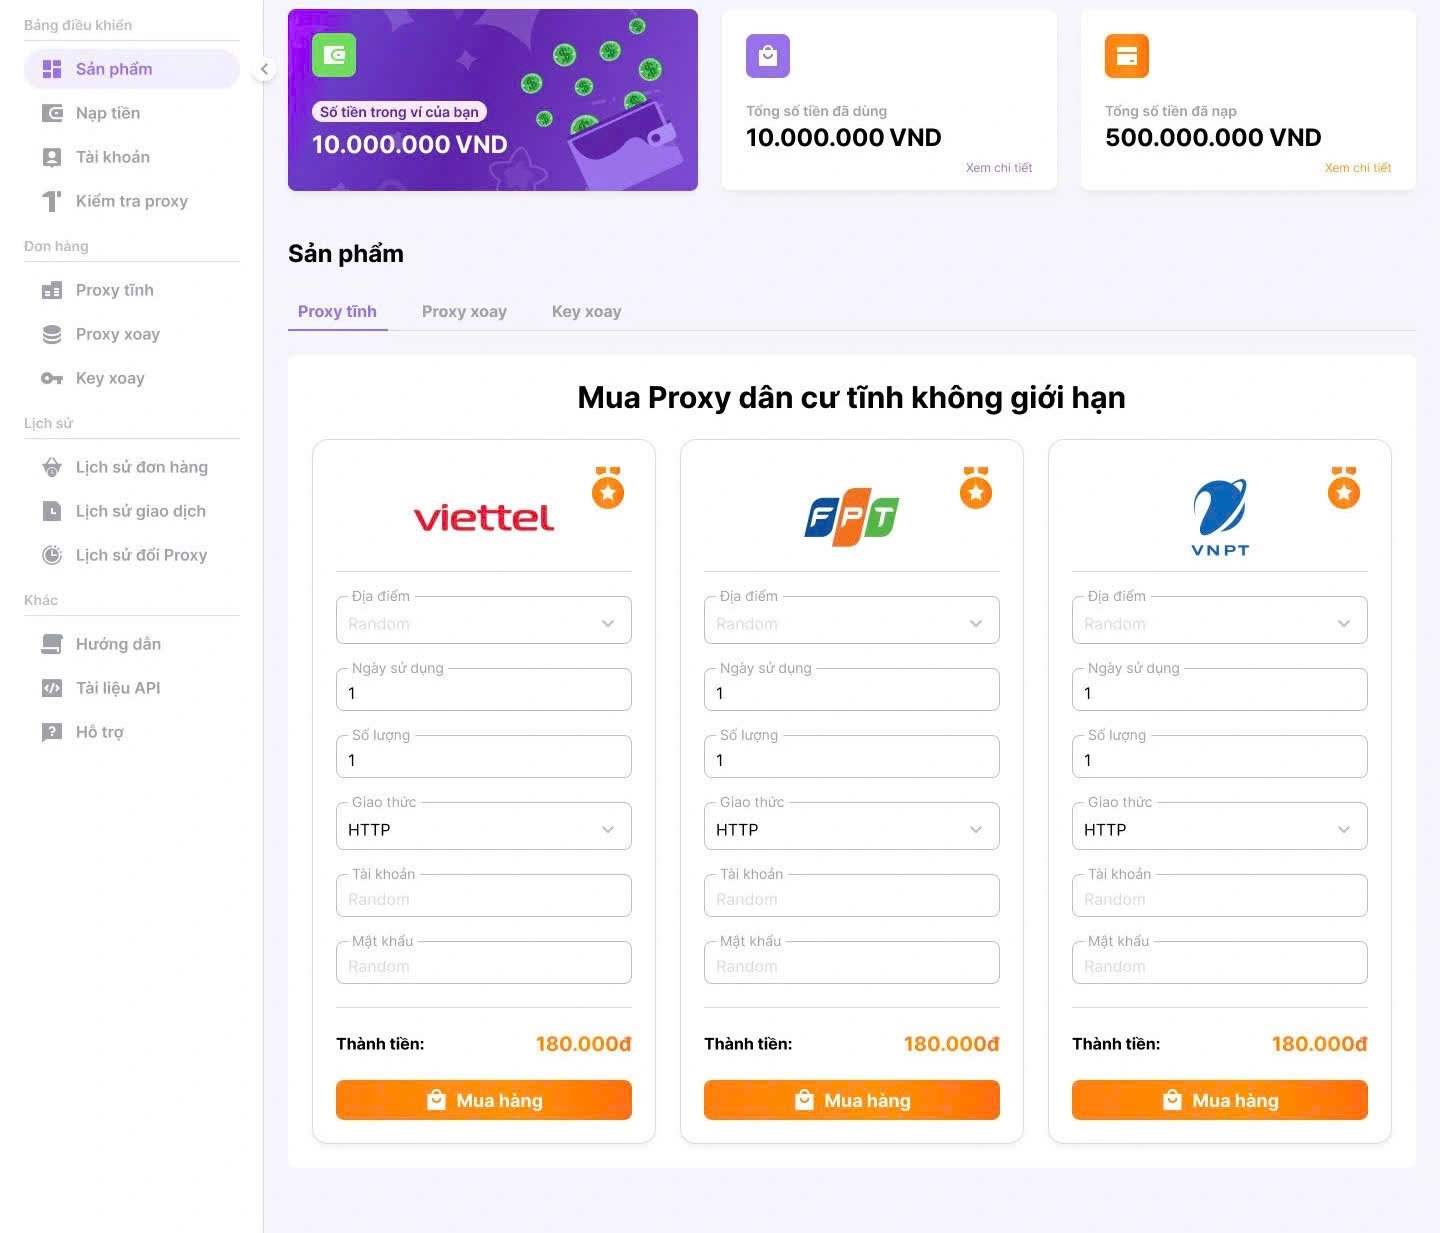Viewport: 1440px width, 1233px height.
Task: Switch to the Key xoay tab
Action: click(586, 311)
